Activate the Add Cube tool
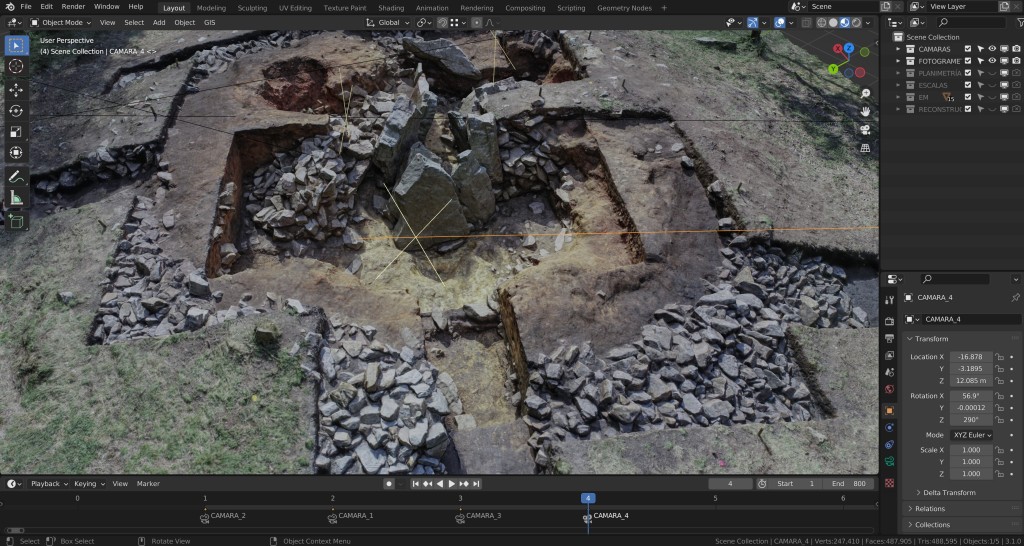This screenshot has width=1024, height=546. coord(16,221)
